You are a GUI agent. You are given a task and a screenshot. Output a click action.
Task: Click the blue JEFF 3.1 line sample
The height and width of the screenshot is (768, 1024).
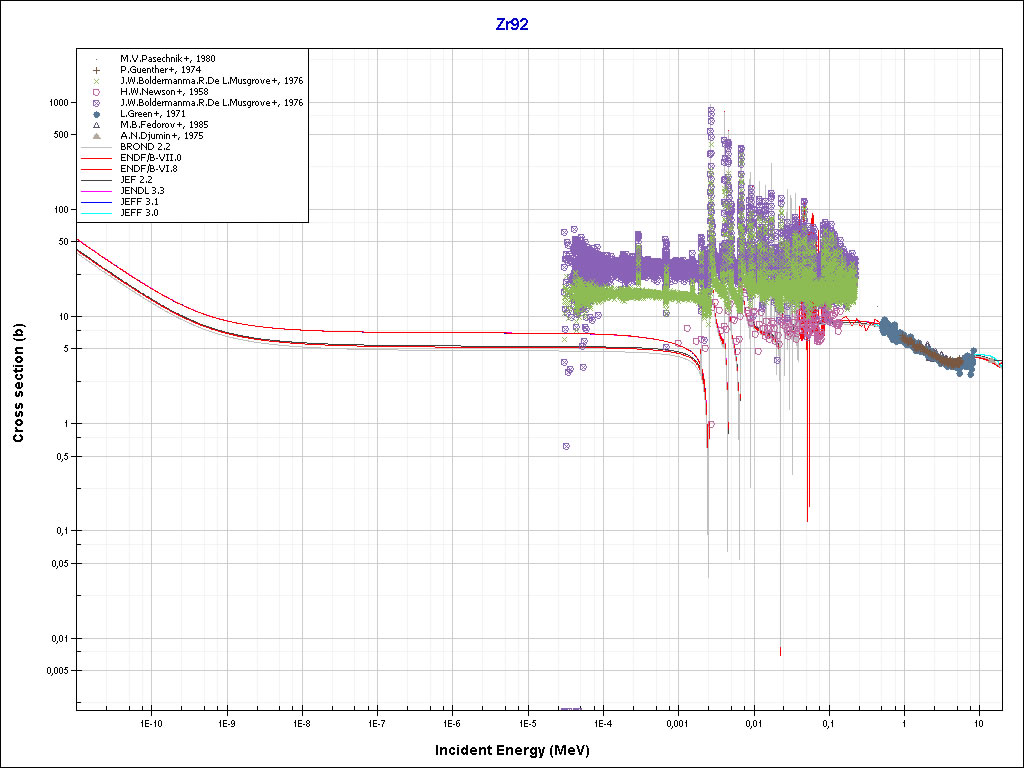[x=97, y=202]
